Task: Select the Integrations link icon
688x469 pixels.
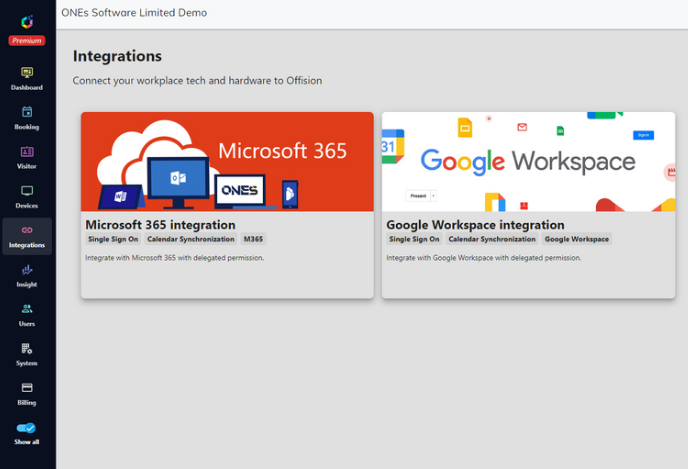Action: tap(27, 230)
